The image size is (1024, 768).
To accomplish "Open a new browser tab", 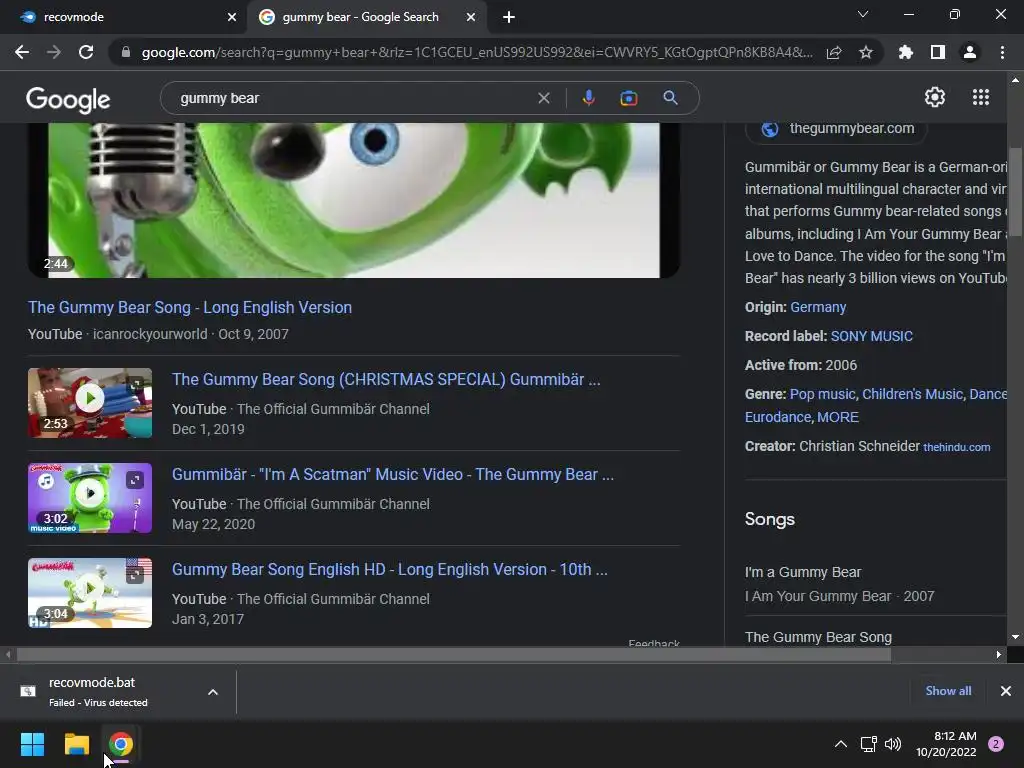I will tap(509, 17).
